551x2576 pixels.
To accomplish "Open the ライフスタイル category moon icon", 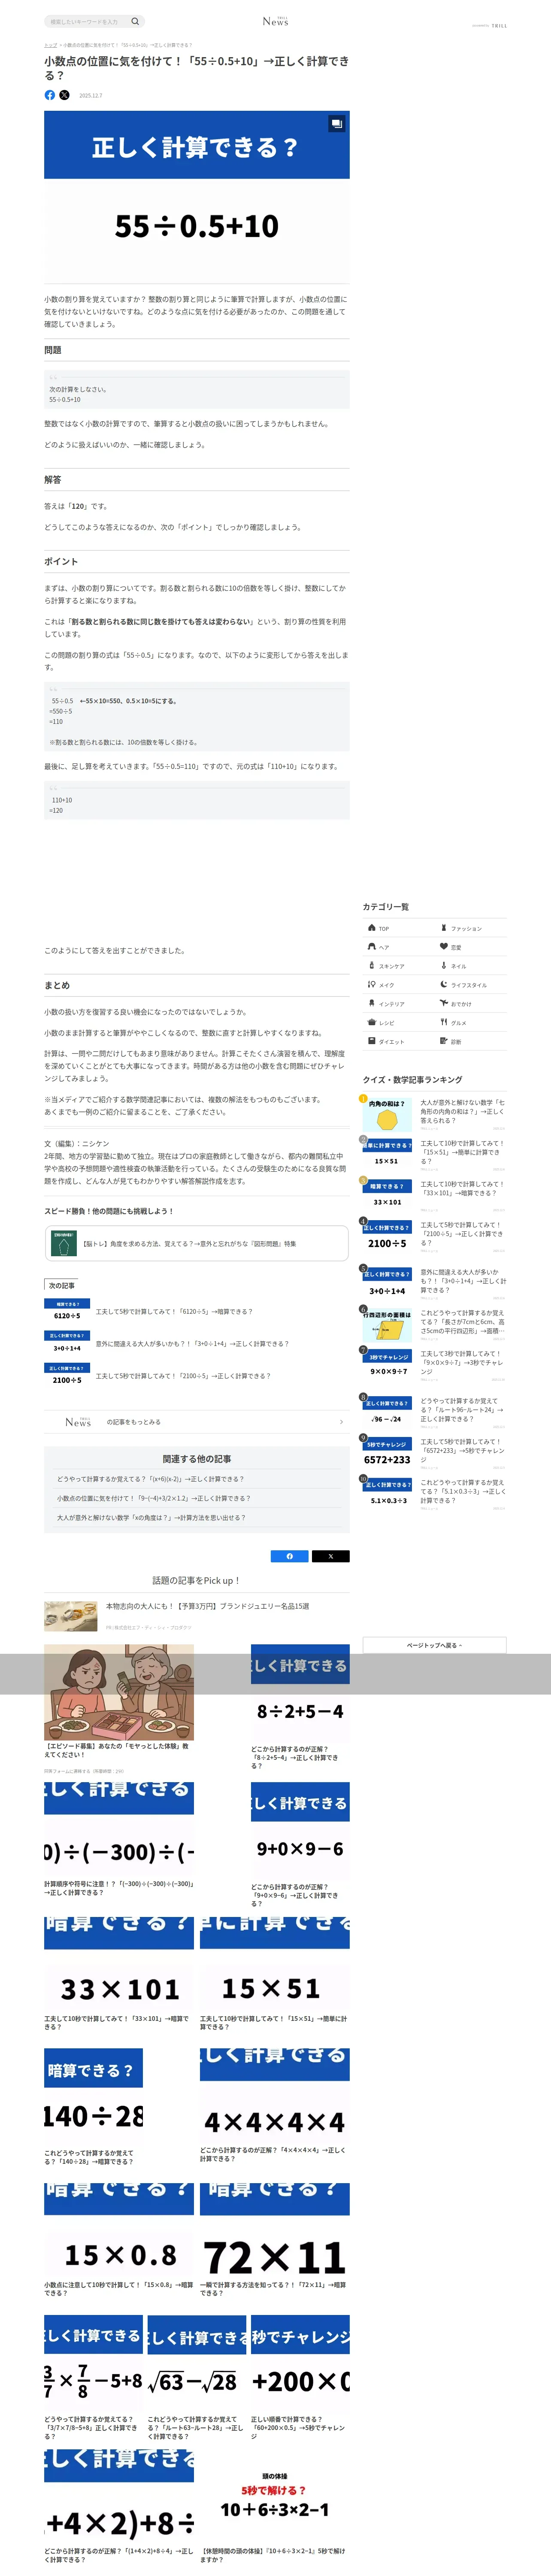I will coord(444,984).
